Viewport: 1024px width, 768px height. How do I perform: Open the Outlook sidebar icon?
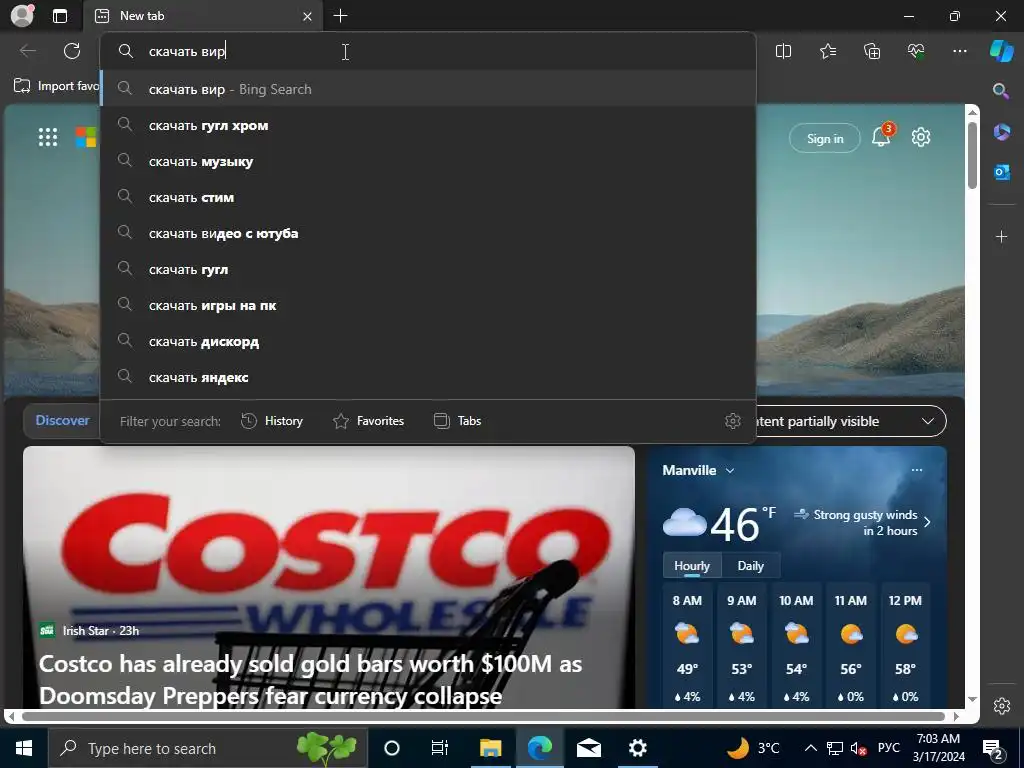[1001, 172]
